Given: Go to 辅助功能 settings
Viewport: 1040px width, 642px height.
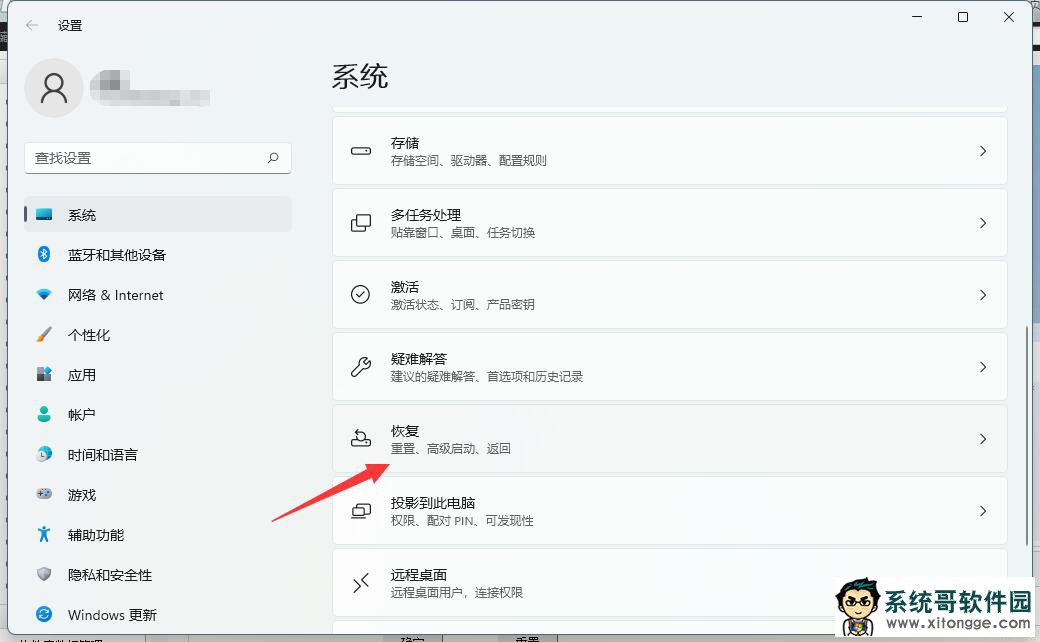Looking at the screenshot, I should click(x=158, y=535).
